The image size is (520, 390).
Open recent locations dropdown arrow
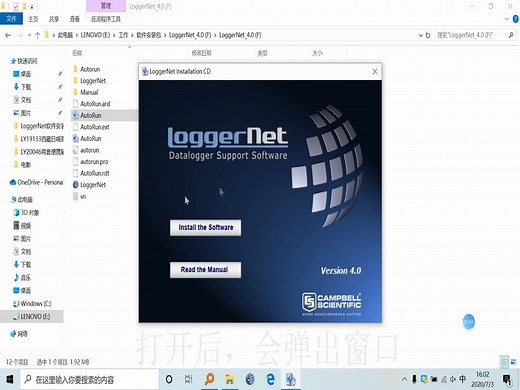pos(29,35)
